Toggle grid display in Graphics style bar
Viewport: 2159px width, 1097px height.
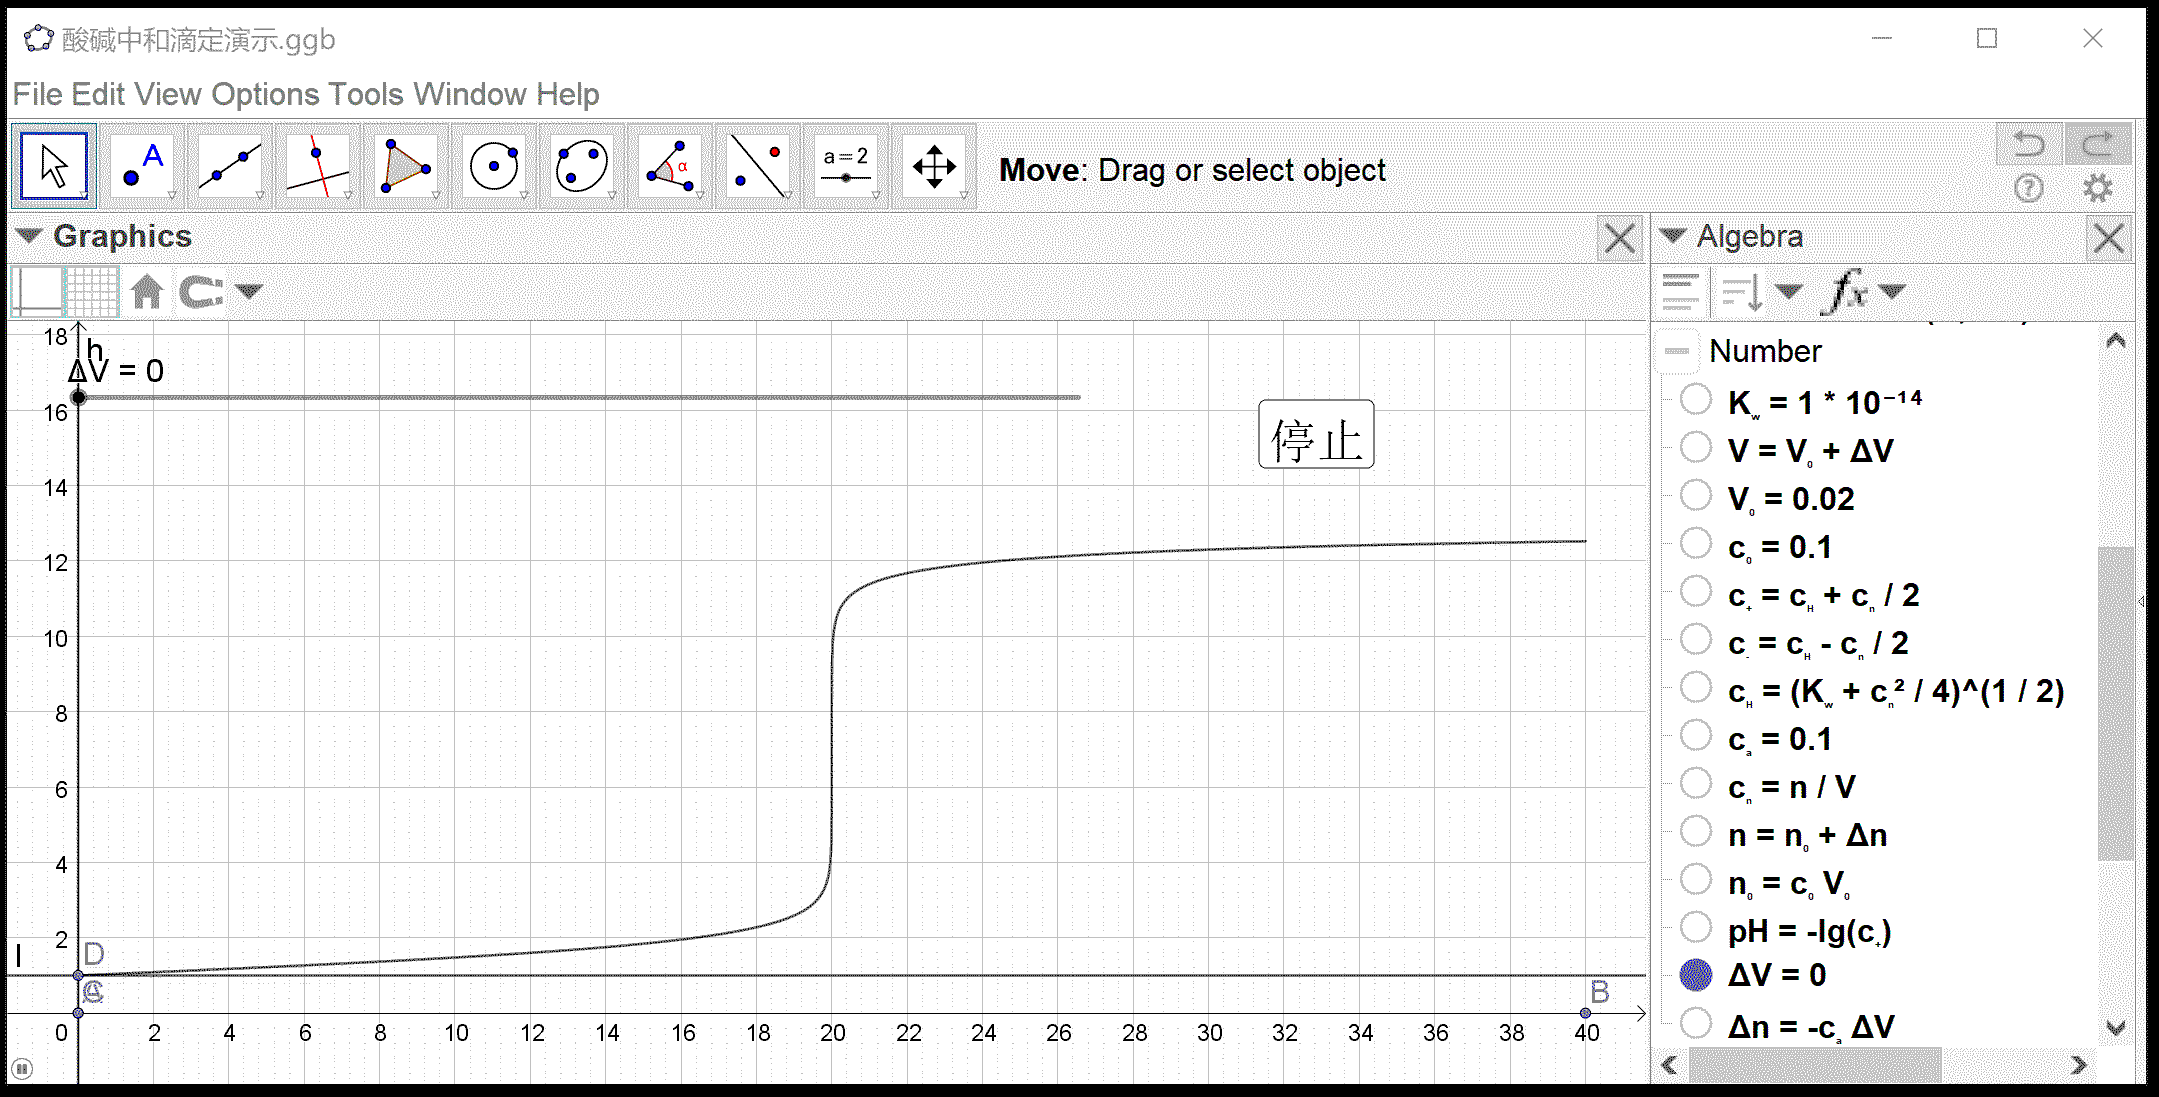[x=92, y=292]
